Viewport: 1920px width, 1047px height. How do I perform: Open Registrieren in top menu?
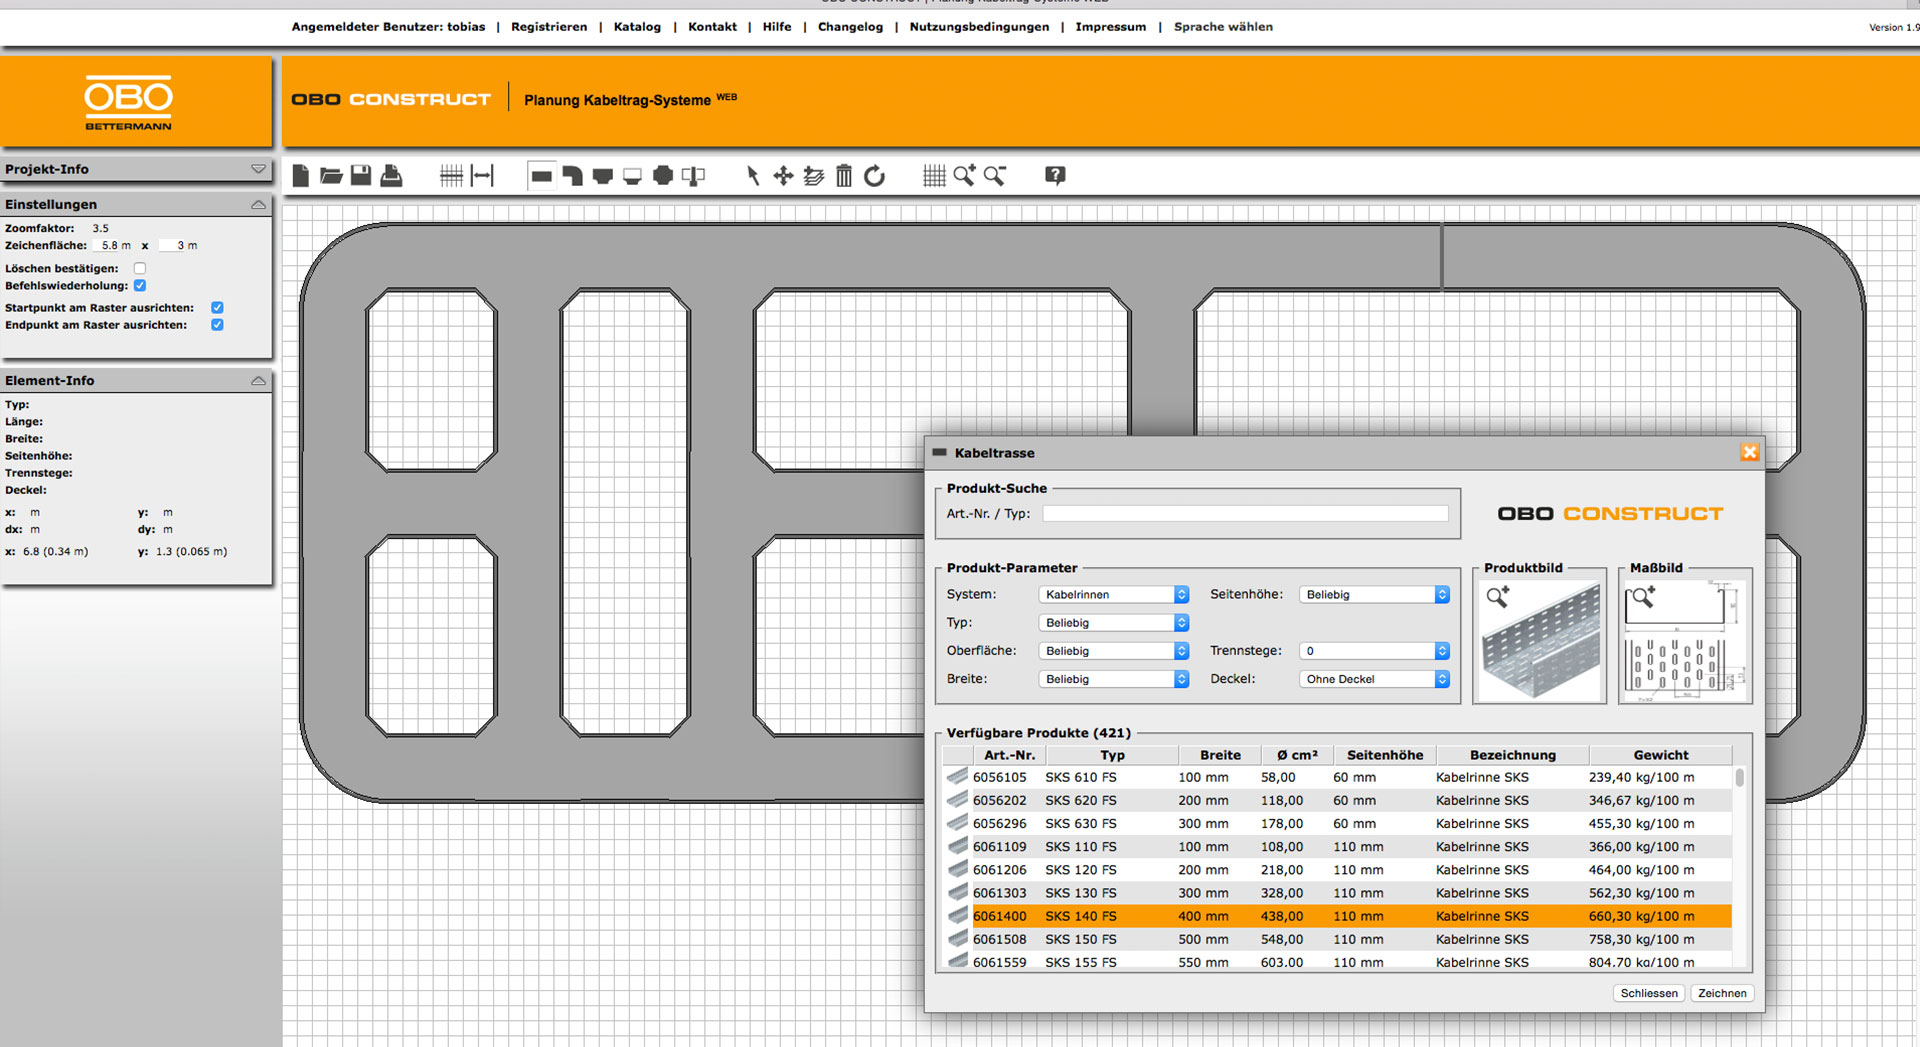click(x=549, y=27)
